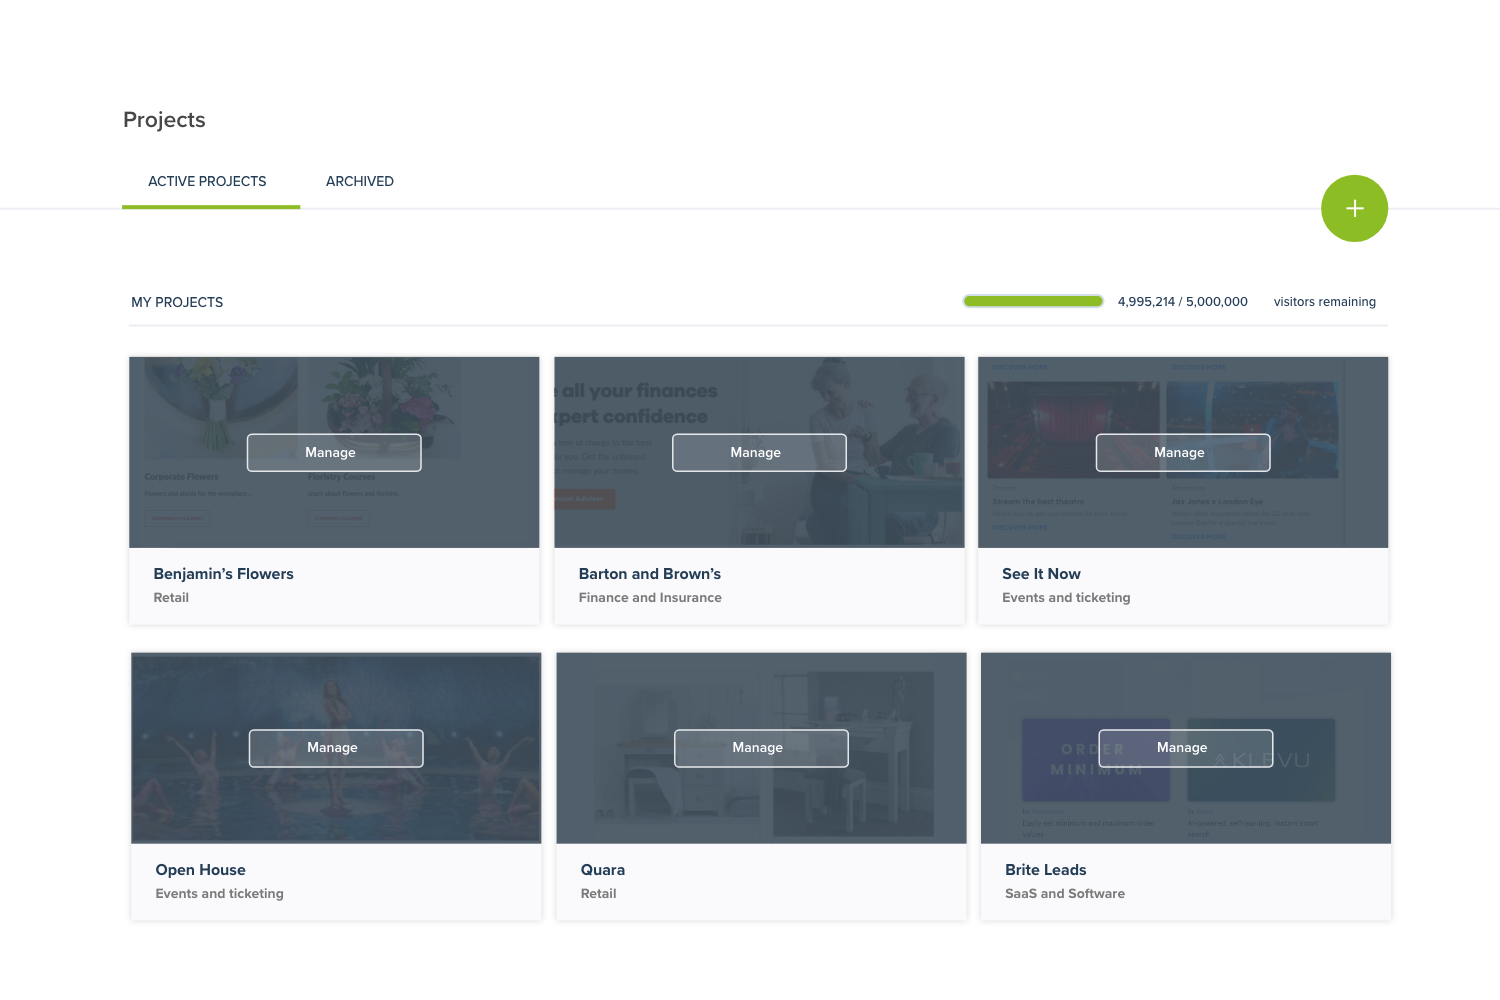Manage the Open House project
Screen dimensions: 1500x1000
(x=336, y=748)
